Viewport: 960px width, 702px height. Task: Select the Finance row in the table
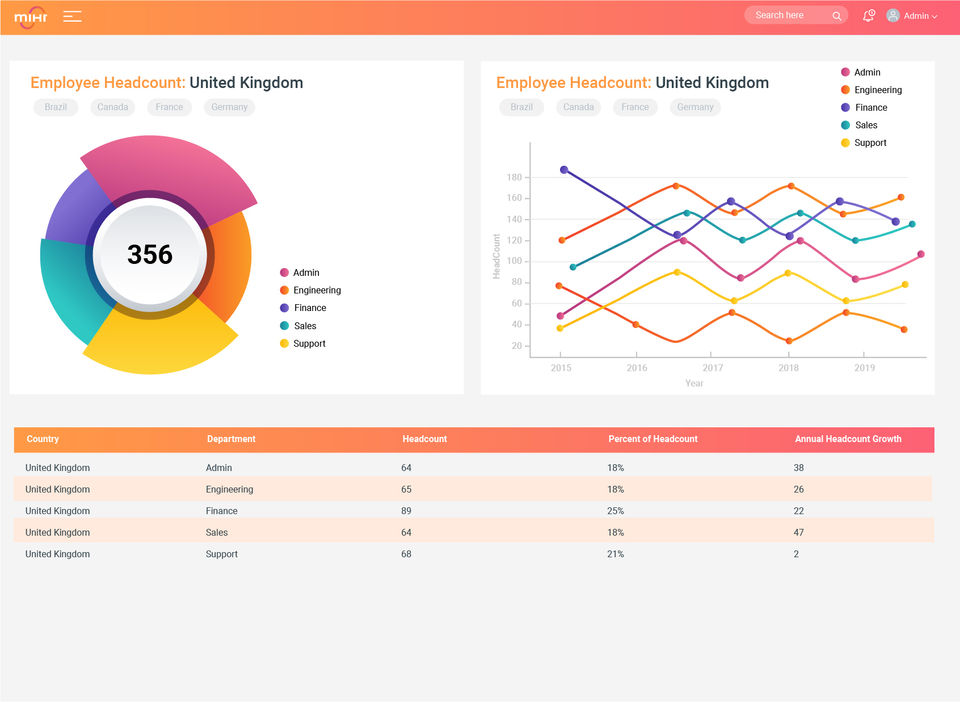474,511
